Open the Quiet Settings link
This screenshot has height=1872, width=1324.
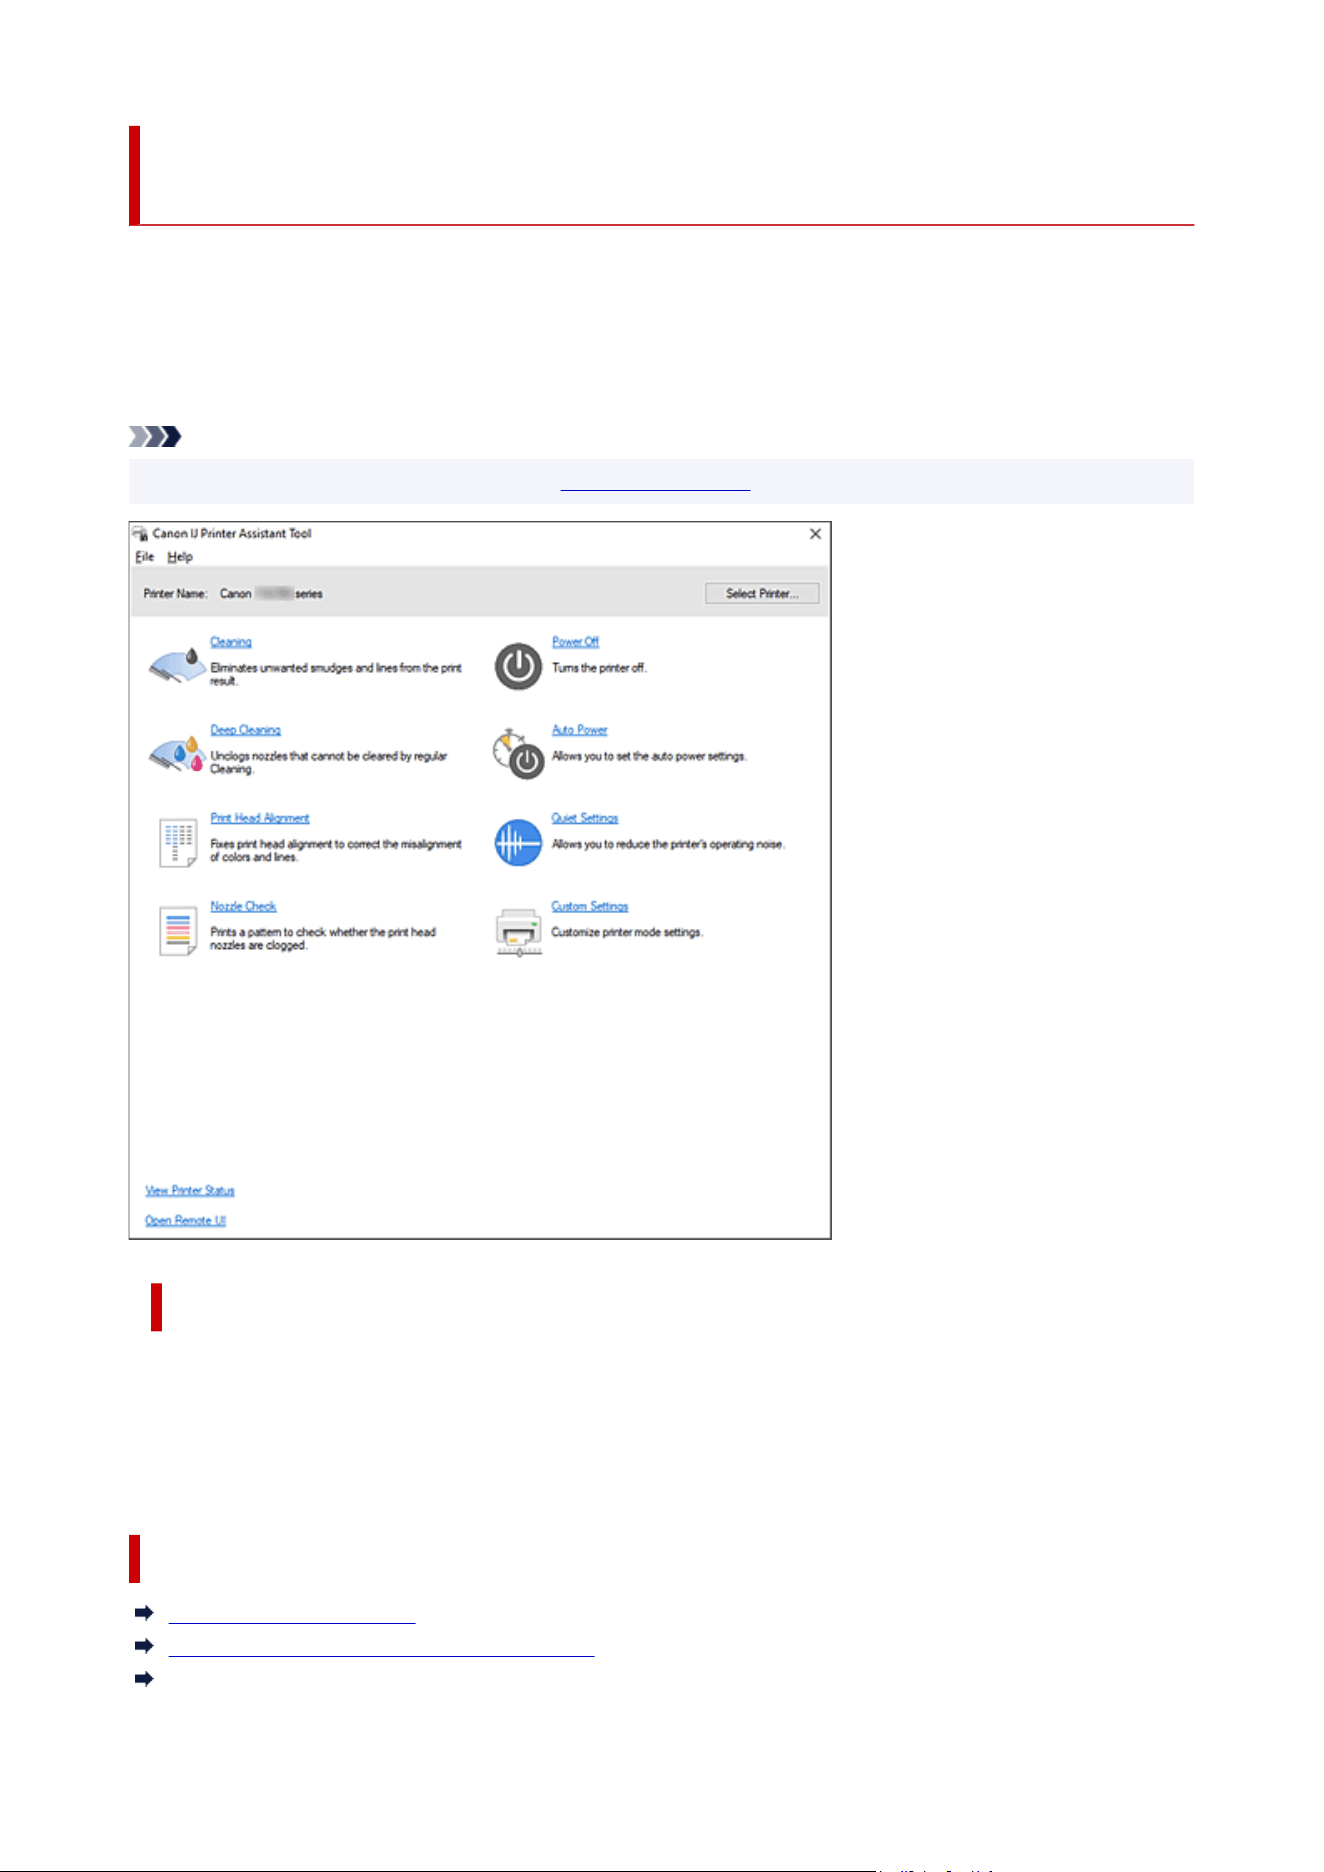[x=585, y=818]
